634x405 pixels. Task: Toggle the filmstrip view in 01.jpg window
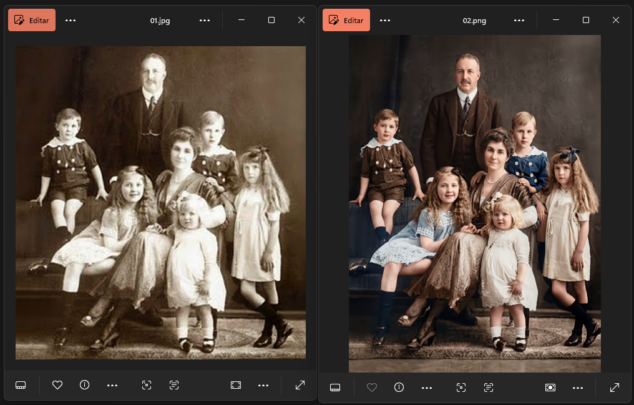[x=20, y=385]
